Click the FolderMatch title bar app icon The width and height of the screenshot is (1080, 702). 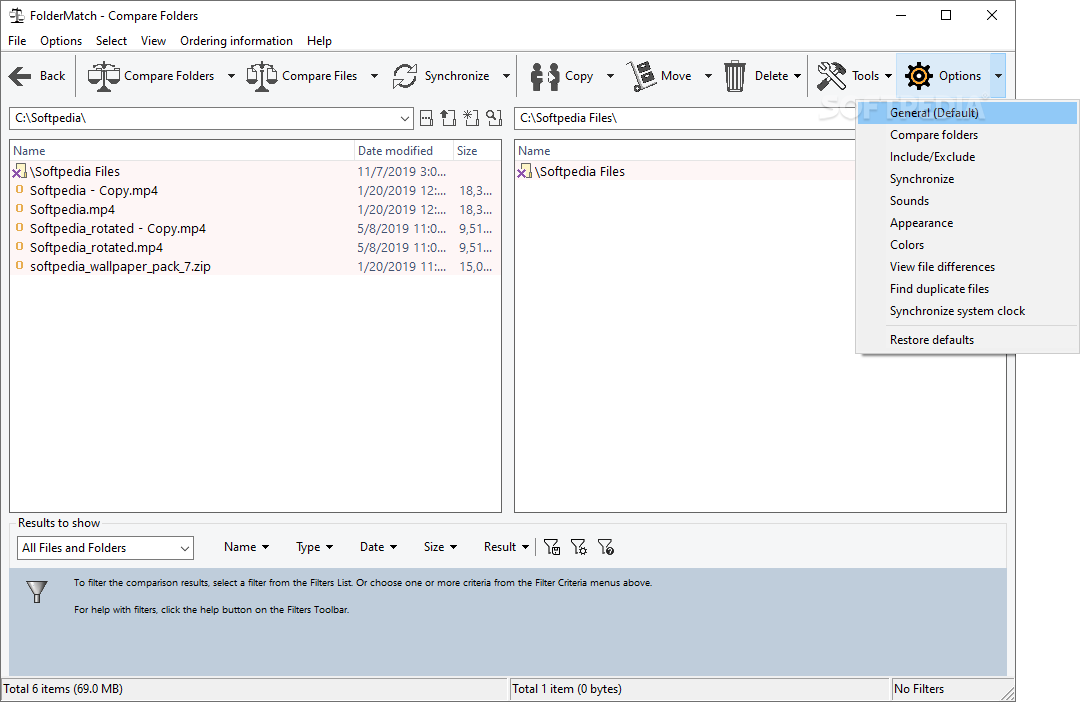pyautogui.click(x=17, y=15)
